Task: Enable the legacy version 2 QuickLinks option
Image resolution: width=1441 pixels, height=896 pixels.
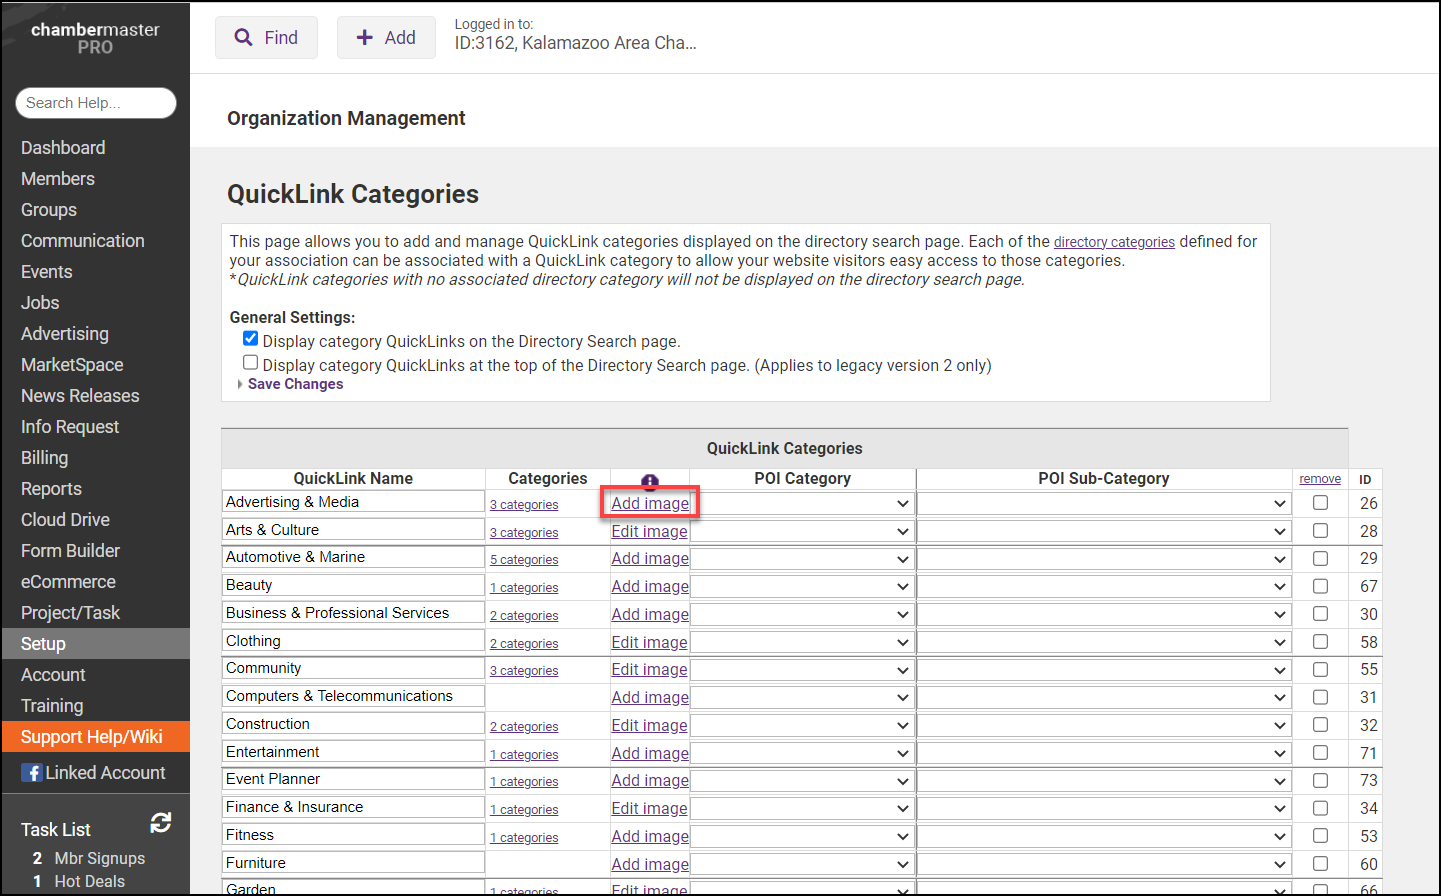Action: [x=250, y=362]
